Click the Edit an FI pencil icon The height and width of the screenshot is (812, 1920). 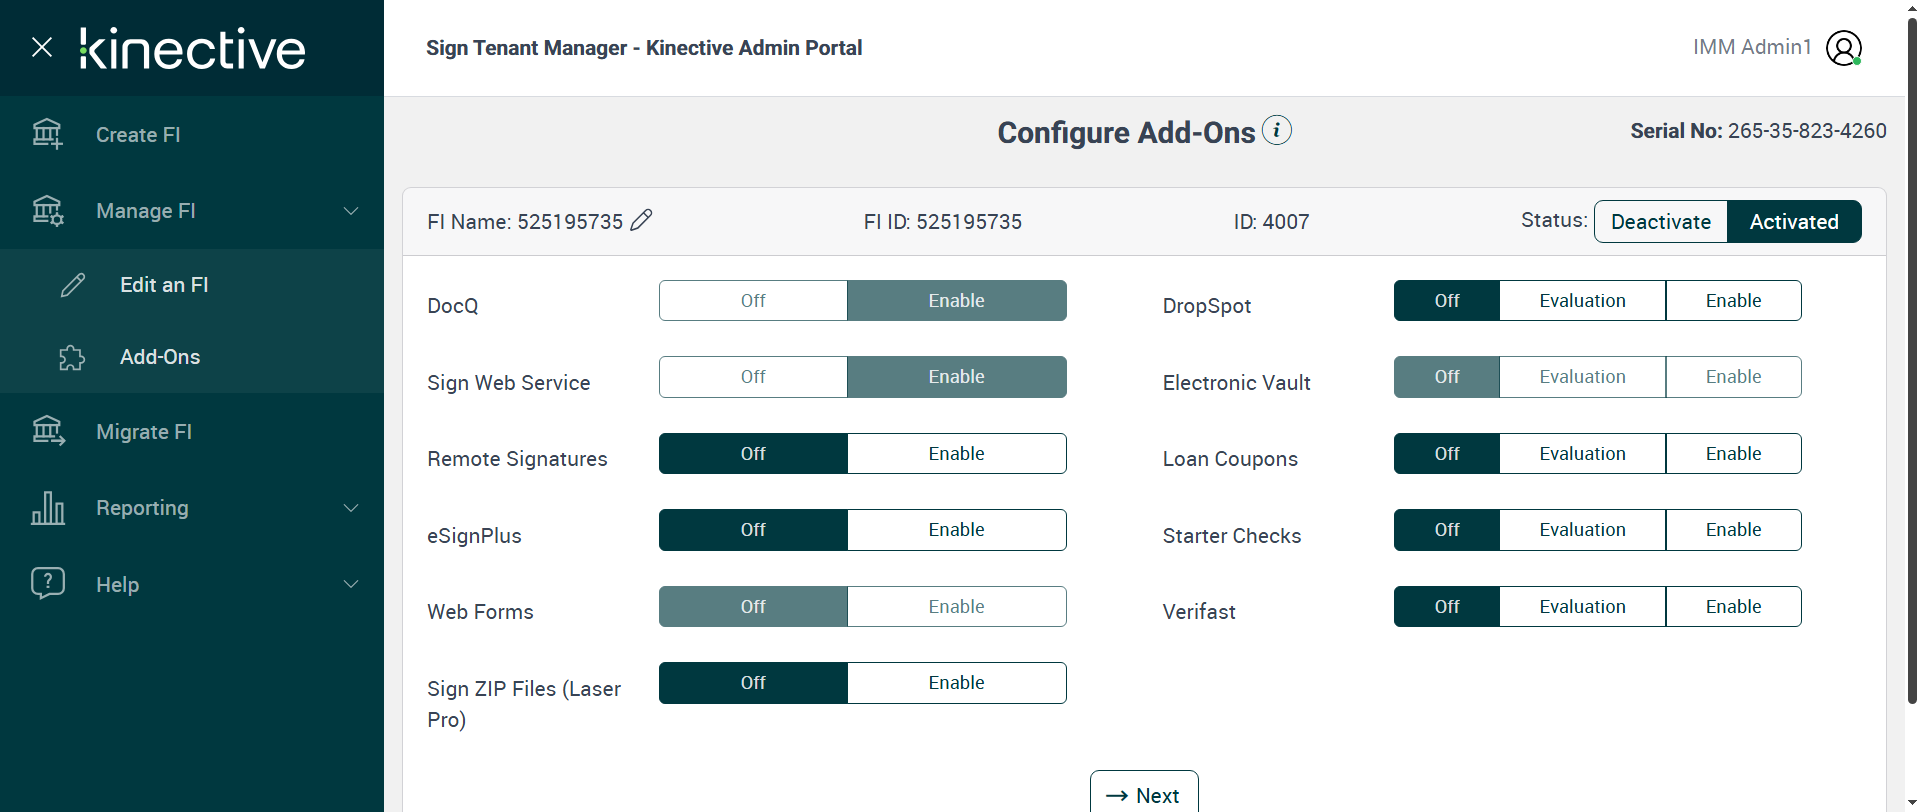(73, 285)
